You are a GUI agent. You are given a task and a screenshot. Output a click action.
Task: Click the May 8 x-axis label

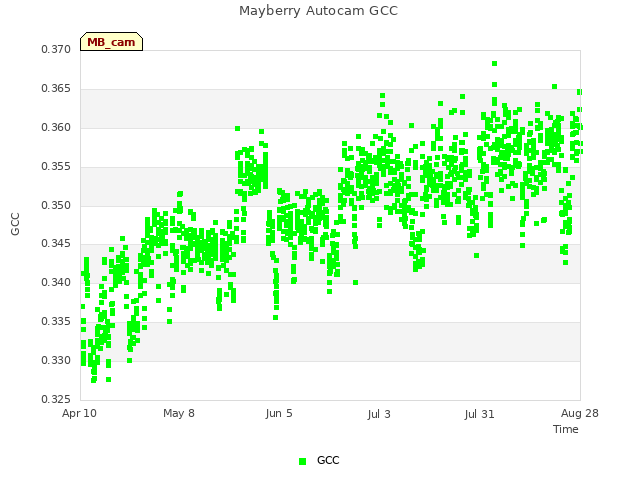179,413
